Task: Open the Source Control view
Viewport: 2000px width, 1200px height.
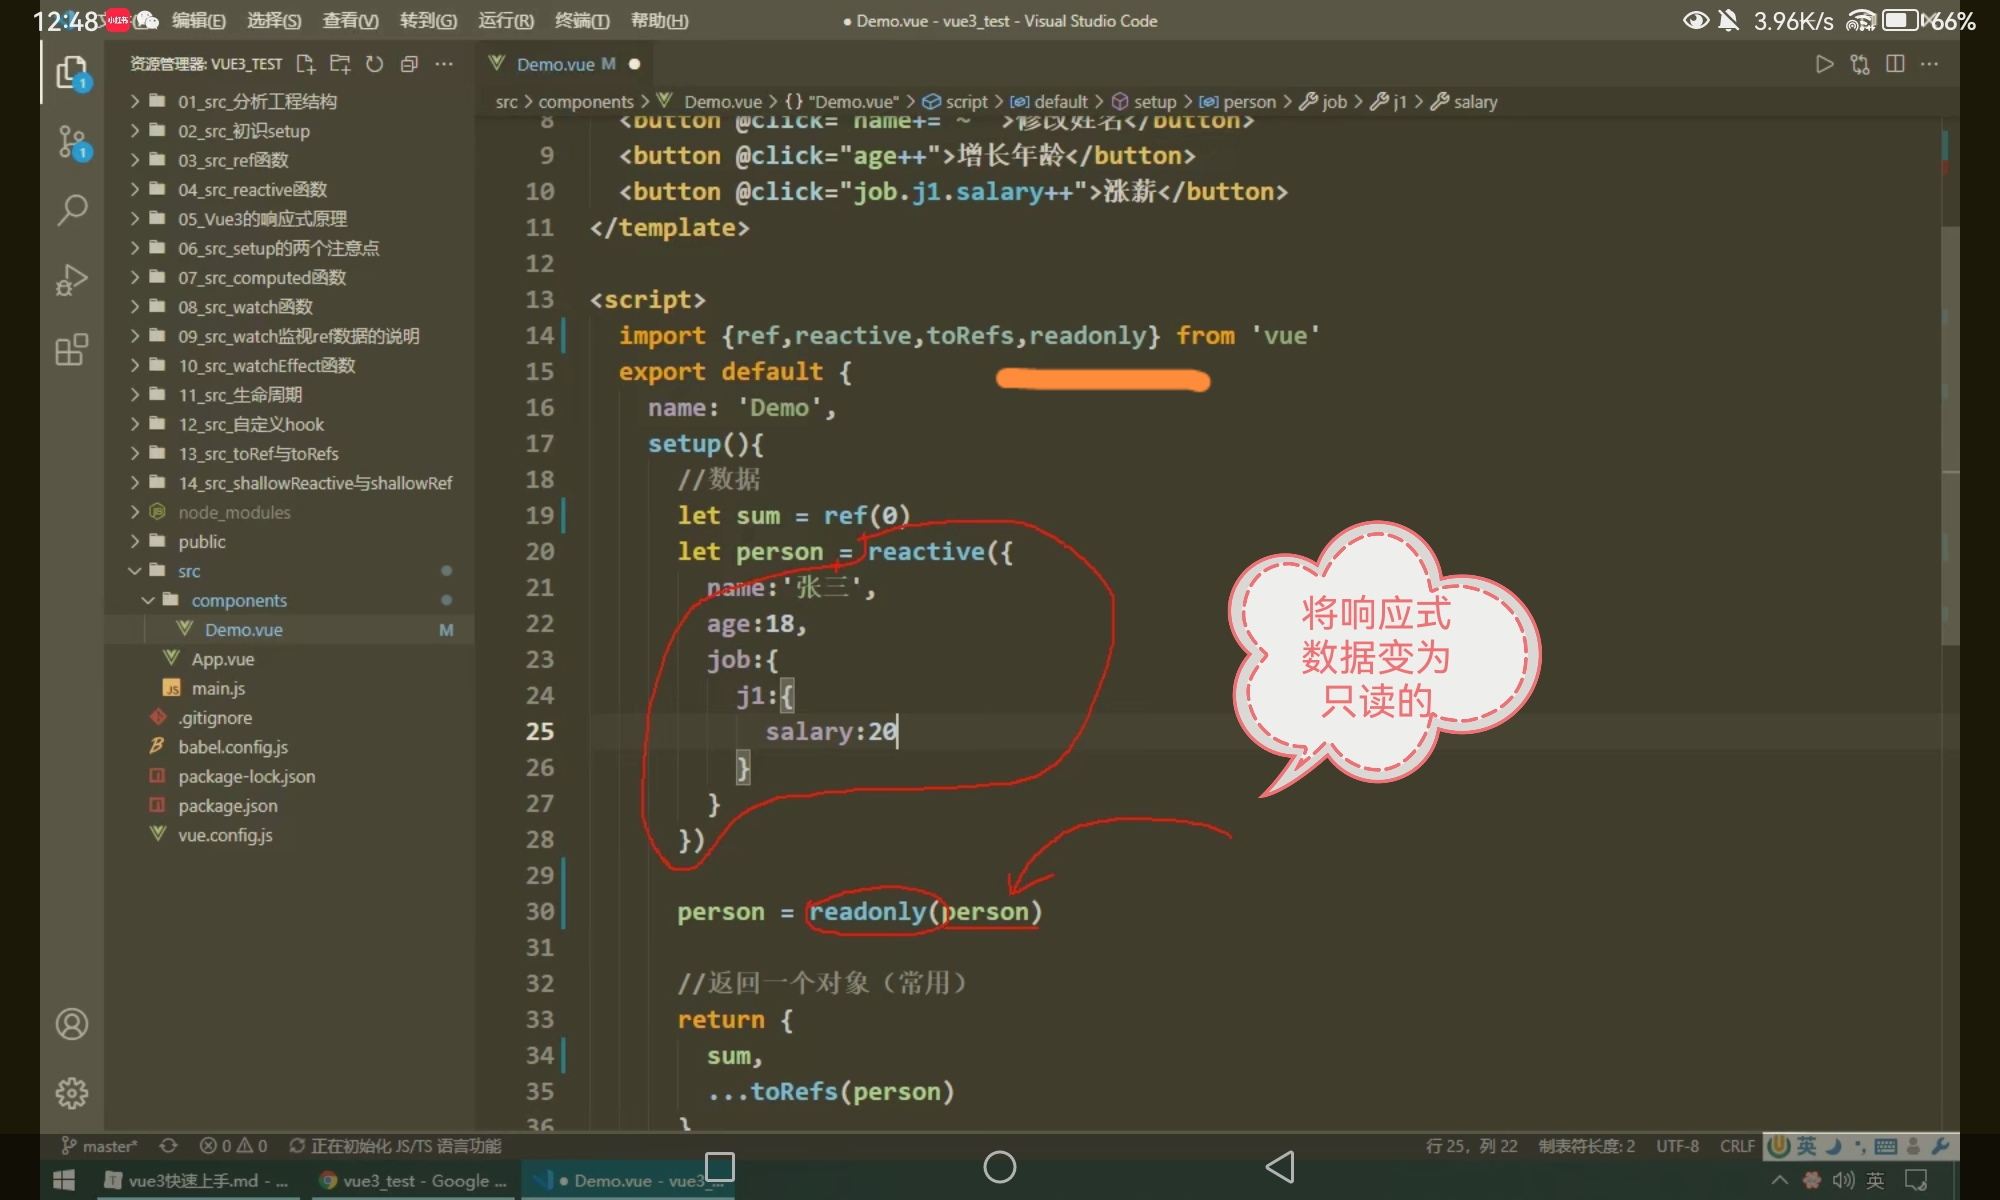Action: point(72,141)
